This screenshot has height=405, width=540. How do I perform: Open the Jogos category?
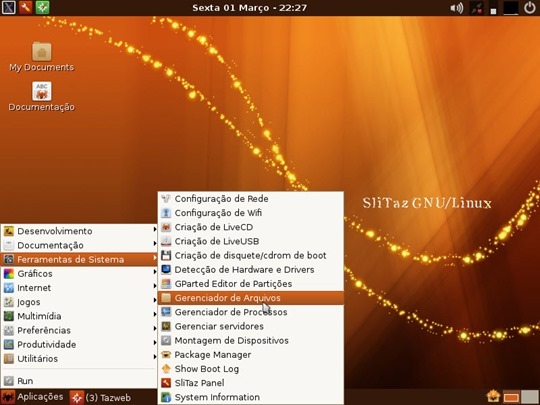point(79,302)
